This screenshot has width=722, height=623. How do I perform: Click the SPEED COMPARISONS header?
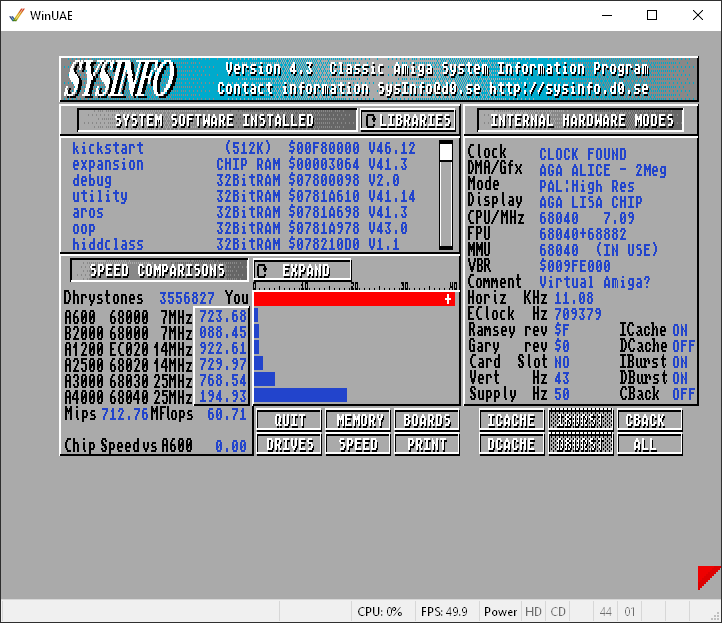click(159, 270)
